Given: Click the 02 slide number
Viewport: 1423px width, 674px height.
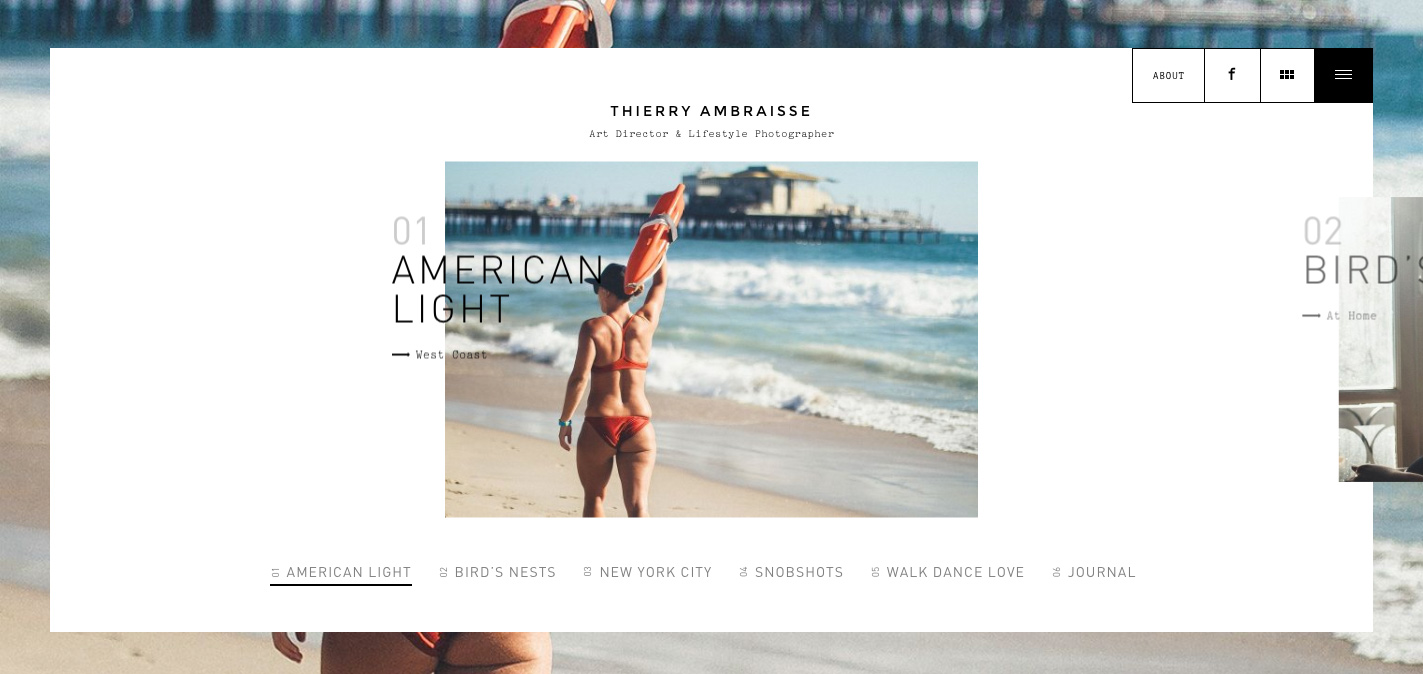Looking at the screenshot, I should point(1322,231).
